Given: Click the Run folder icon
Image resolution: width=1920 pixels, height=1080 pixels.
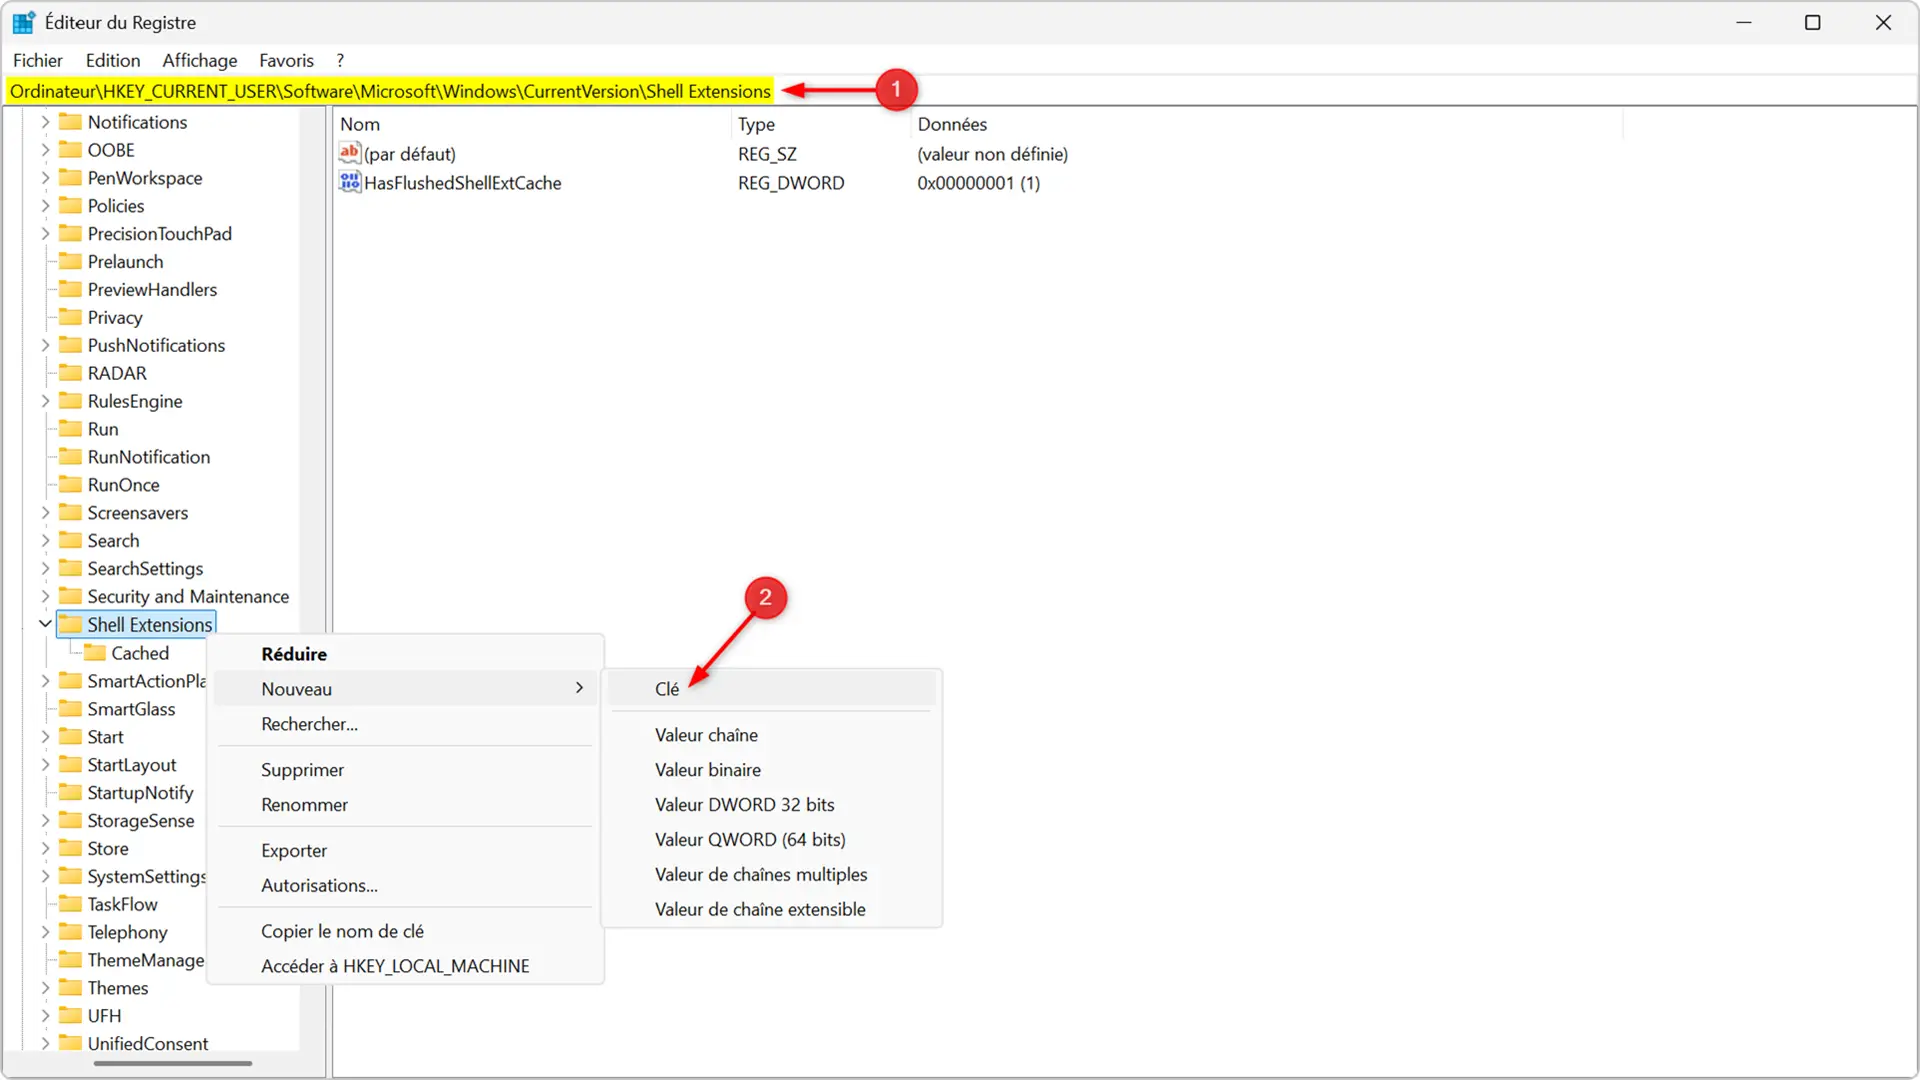Looking at the screenshot, I should pos(70,429).
